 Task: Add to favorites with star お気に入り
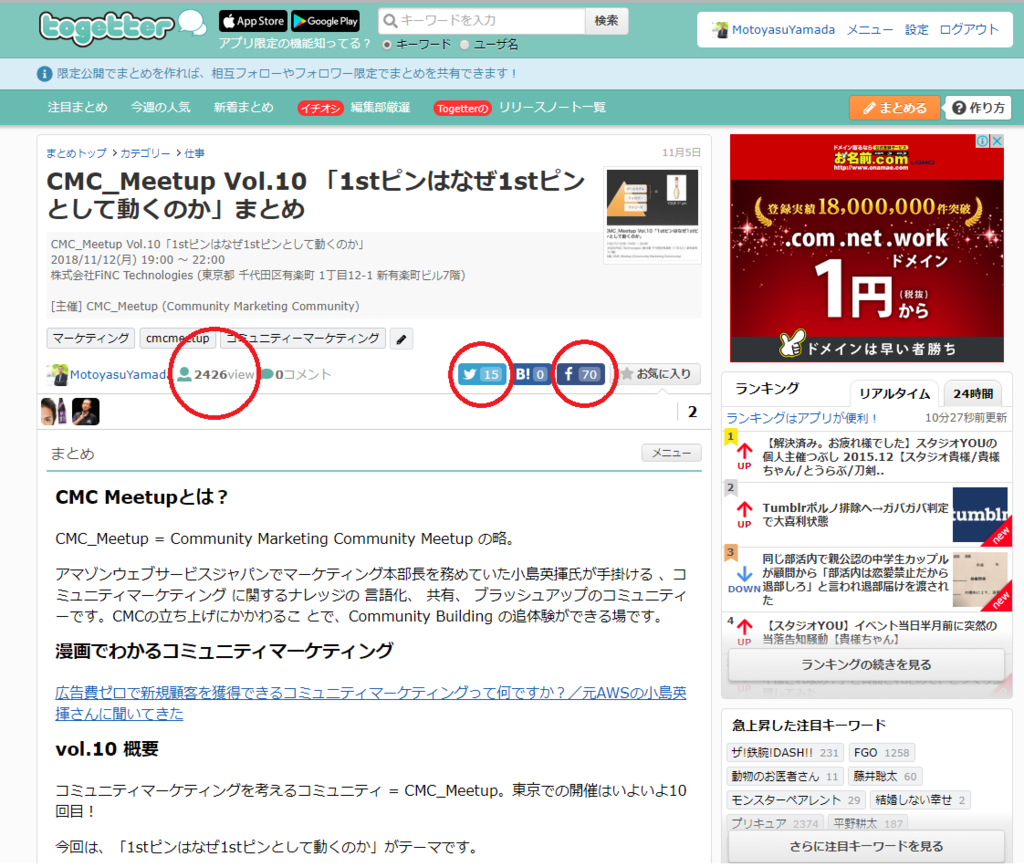tap(658, 374)
